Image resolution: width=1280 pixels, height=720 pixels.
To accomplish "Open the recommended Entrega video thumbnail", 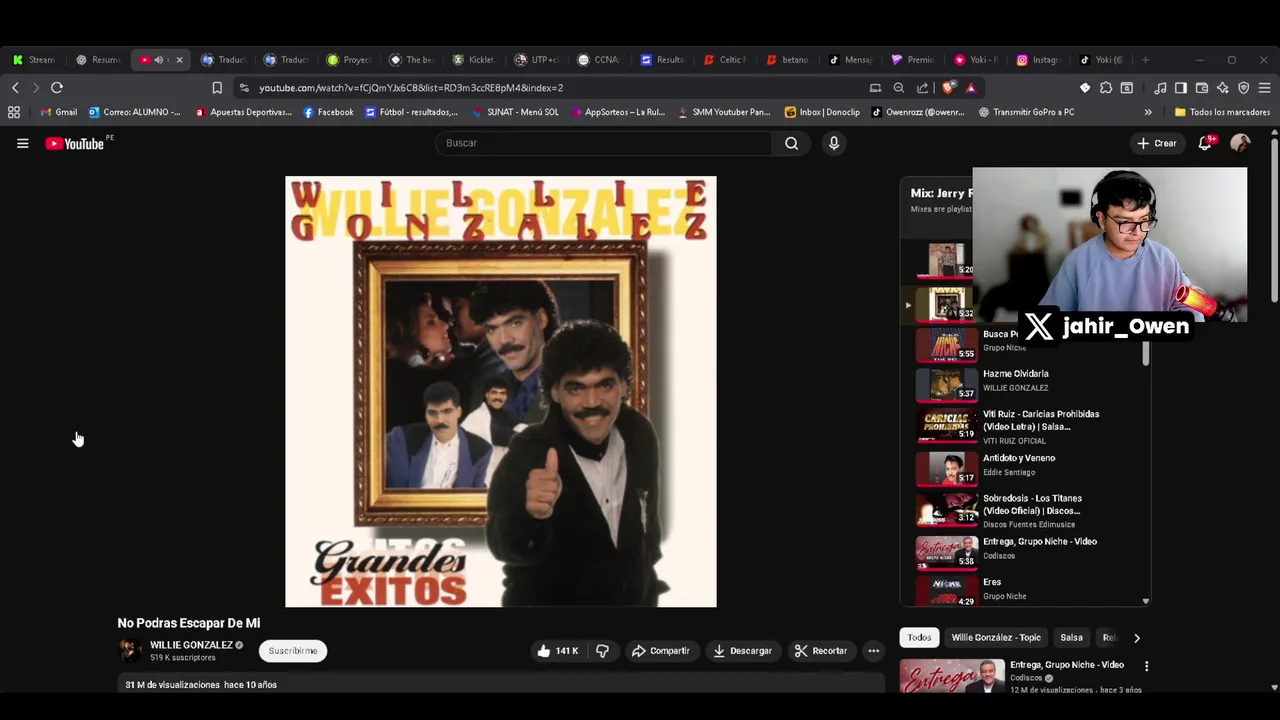I will [952, 677].
